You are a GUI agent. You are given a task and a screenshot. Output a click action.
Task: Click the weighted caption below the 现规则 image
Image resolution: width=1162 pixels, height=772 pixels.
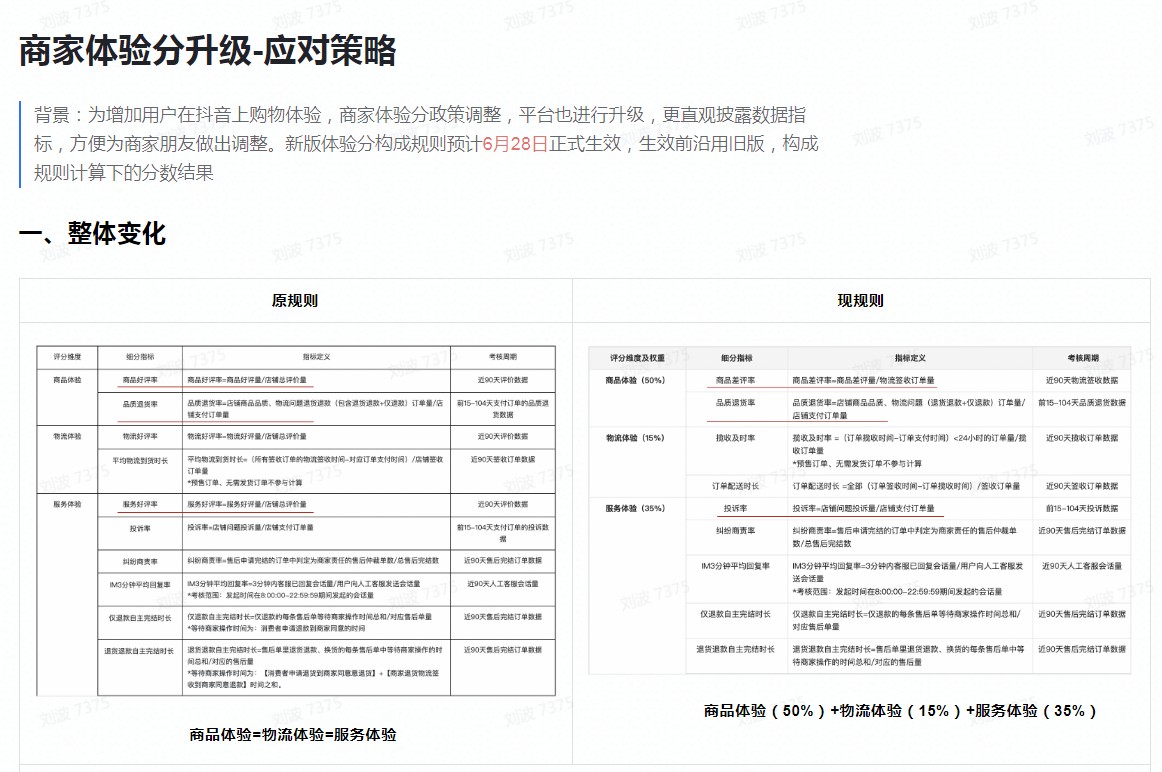[899, 711]
